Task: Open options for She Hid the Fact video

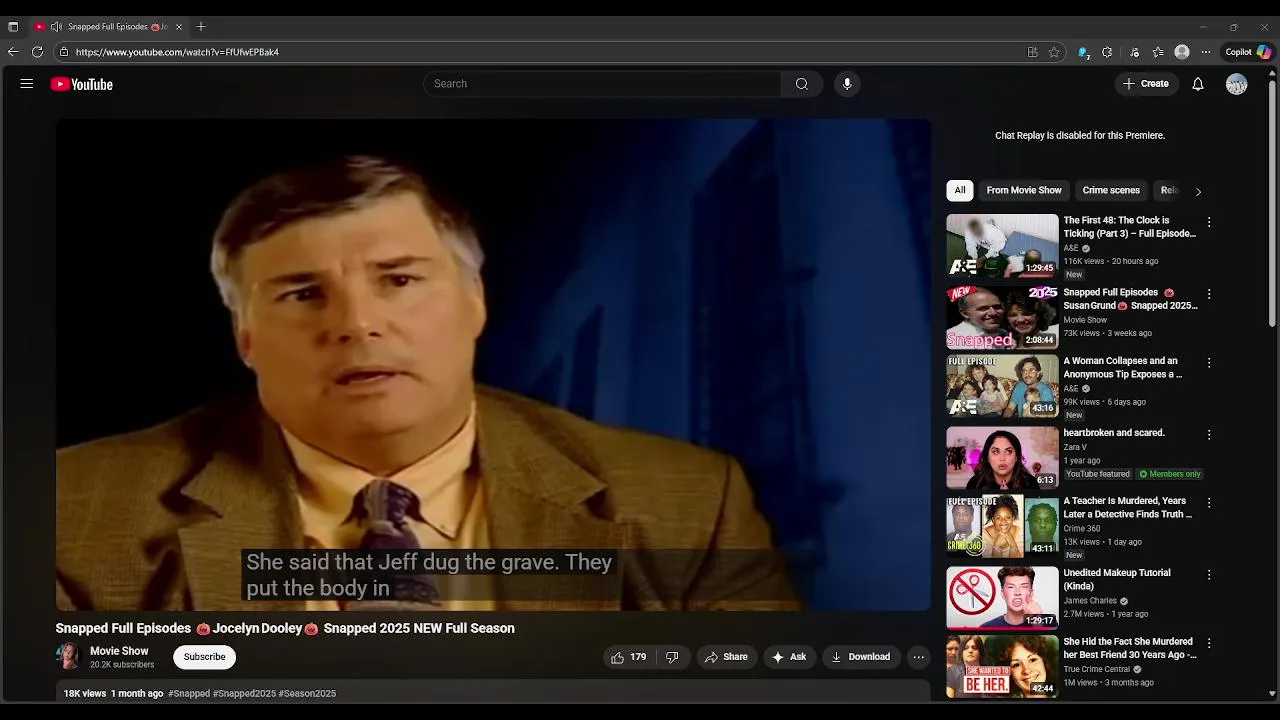Action: click(1209, 644)
